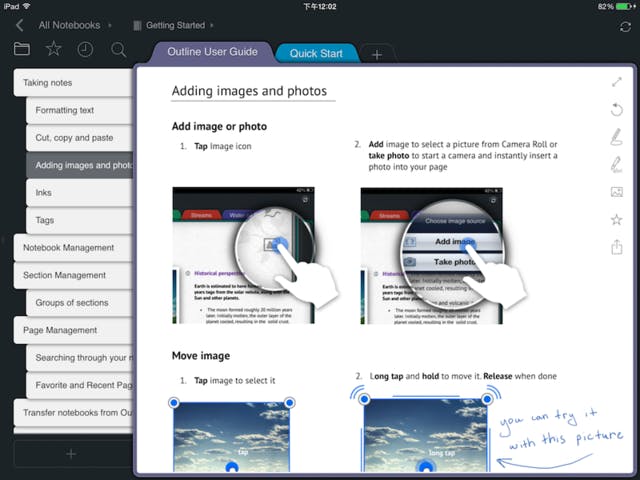The width and height of the screenshot is (640, 480).
Task: Expand page to full screen
Action: tap(617, 83)
